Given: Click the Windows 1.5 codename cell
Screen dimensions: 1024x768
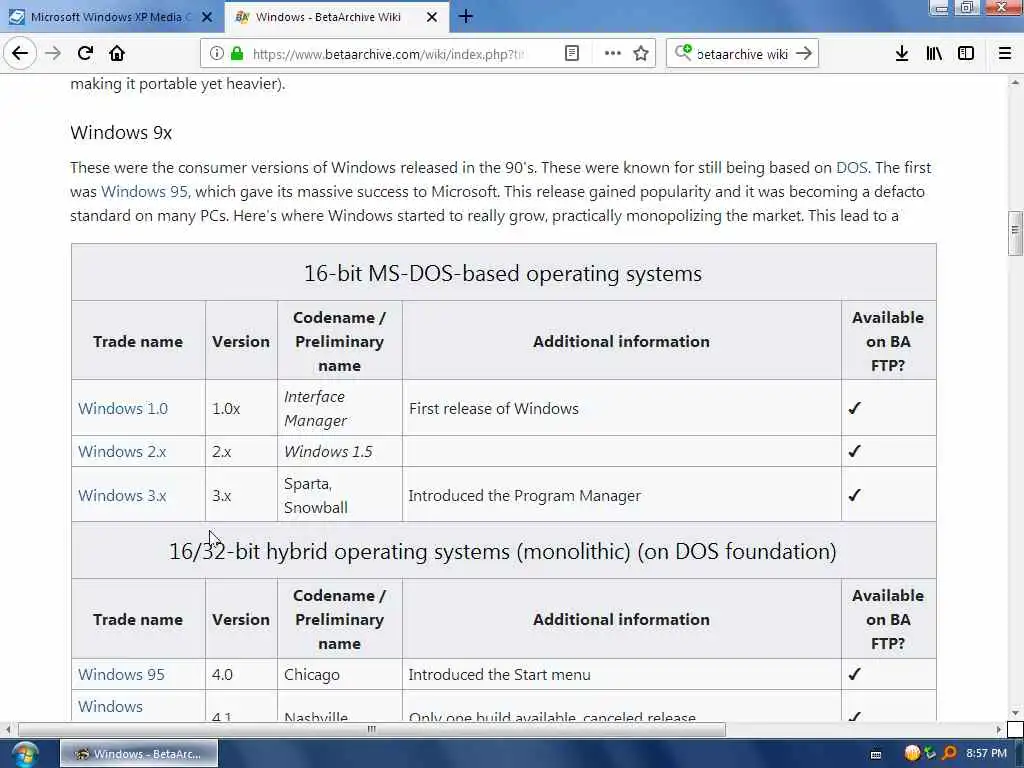Looking at the screenshot, I should tap(340, 451).
